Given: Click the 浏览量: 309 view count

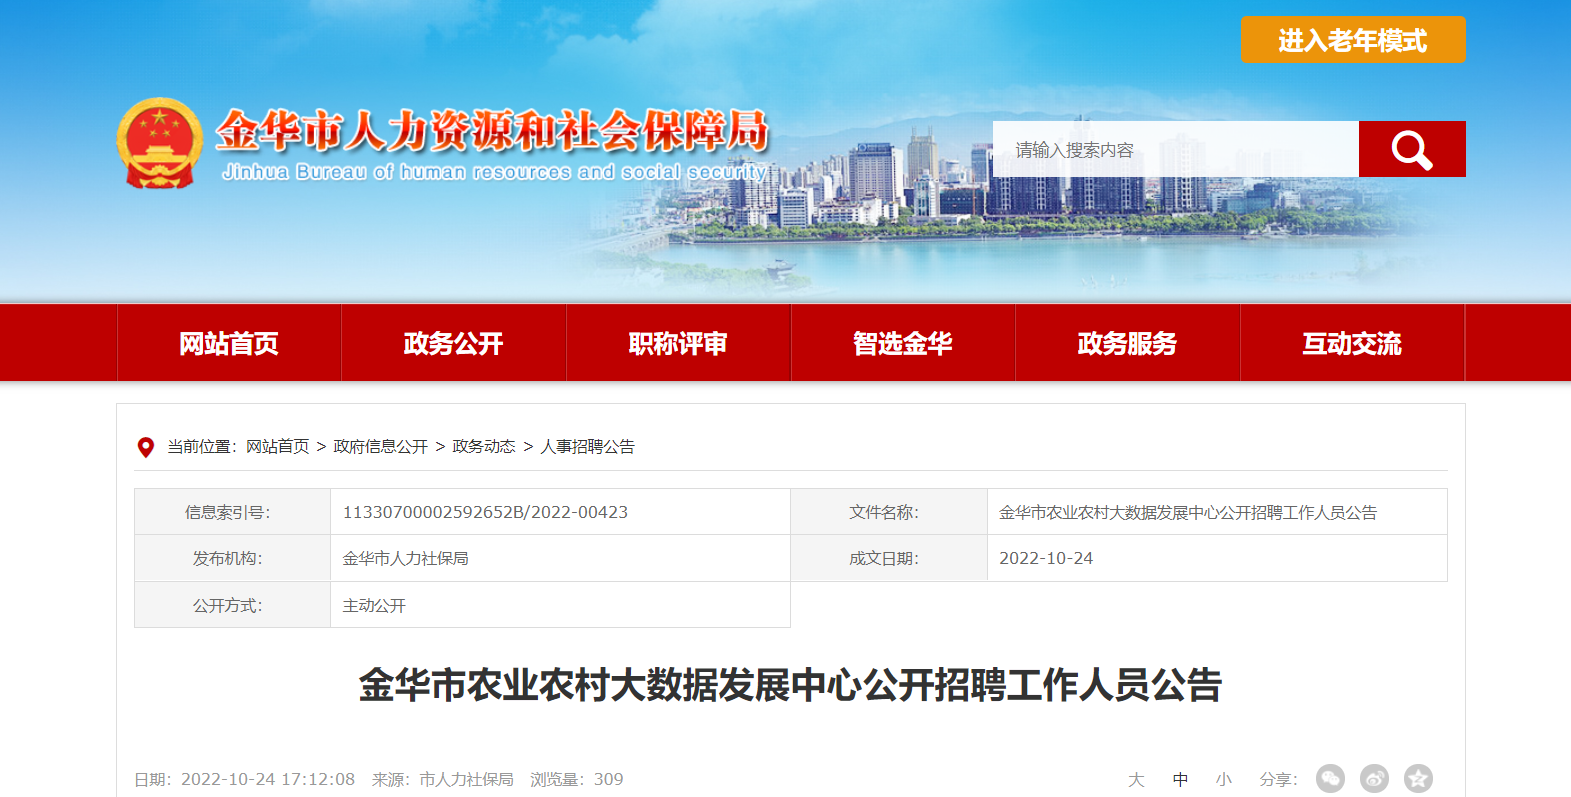Looking at the screenshot, I should pyautogui.click(x=577, y=779).
